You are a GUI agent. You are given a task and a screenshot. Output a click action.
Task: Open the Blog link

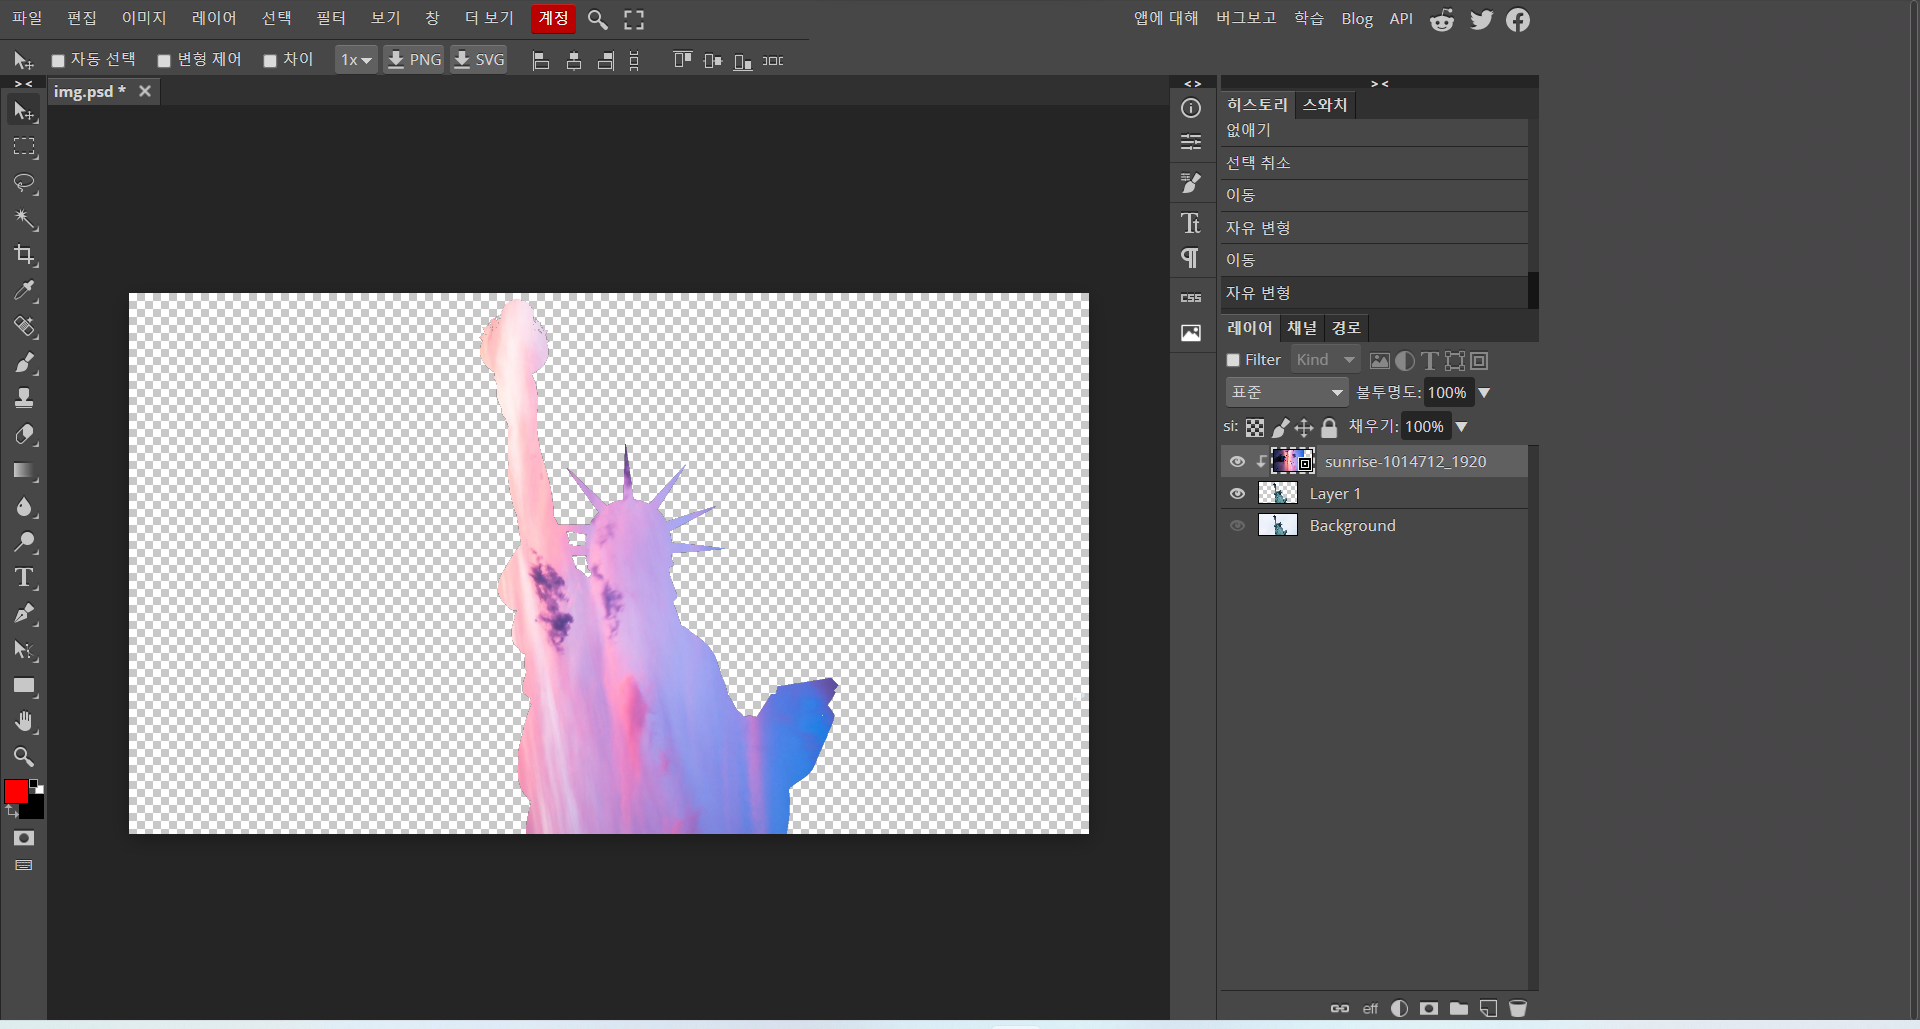pos(1357,19)
